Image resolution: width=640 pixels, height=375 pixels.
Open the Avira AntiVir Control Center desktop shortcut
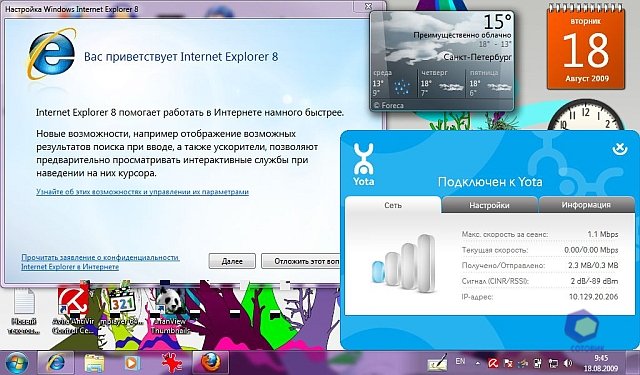click(73, 309)
